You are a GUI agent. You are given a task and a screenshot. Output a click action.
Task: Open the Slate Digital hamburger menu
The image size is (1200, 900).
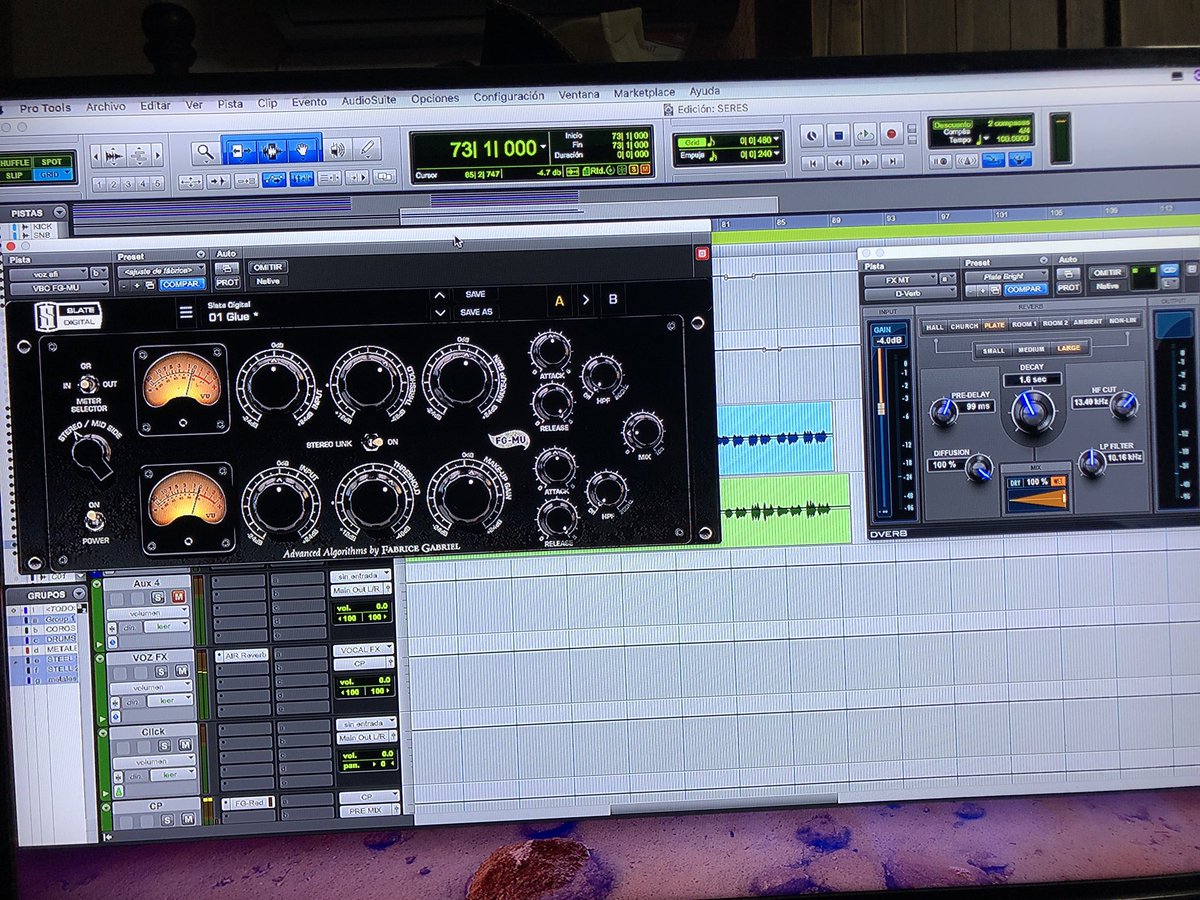tap(186, 313)
